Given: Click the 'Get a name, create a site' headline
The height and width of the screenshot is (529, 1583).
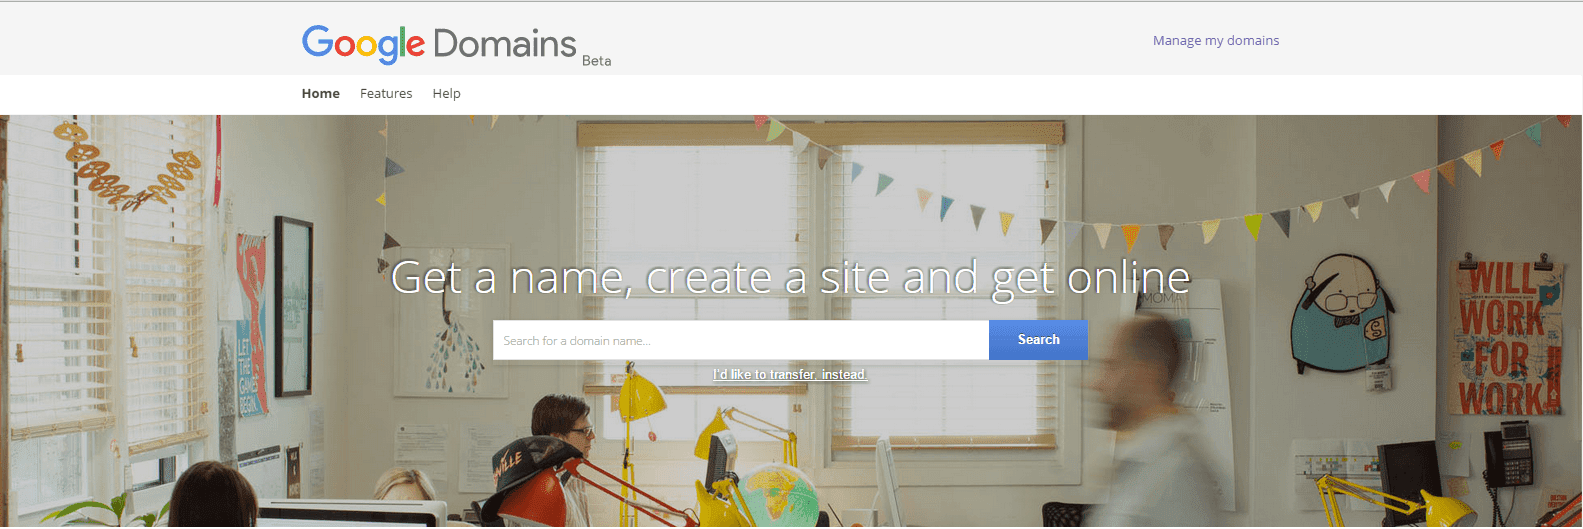Looking at the screenshot, I should (x=790, y=278).
